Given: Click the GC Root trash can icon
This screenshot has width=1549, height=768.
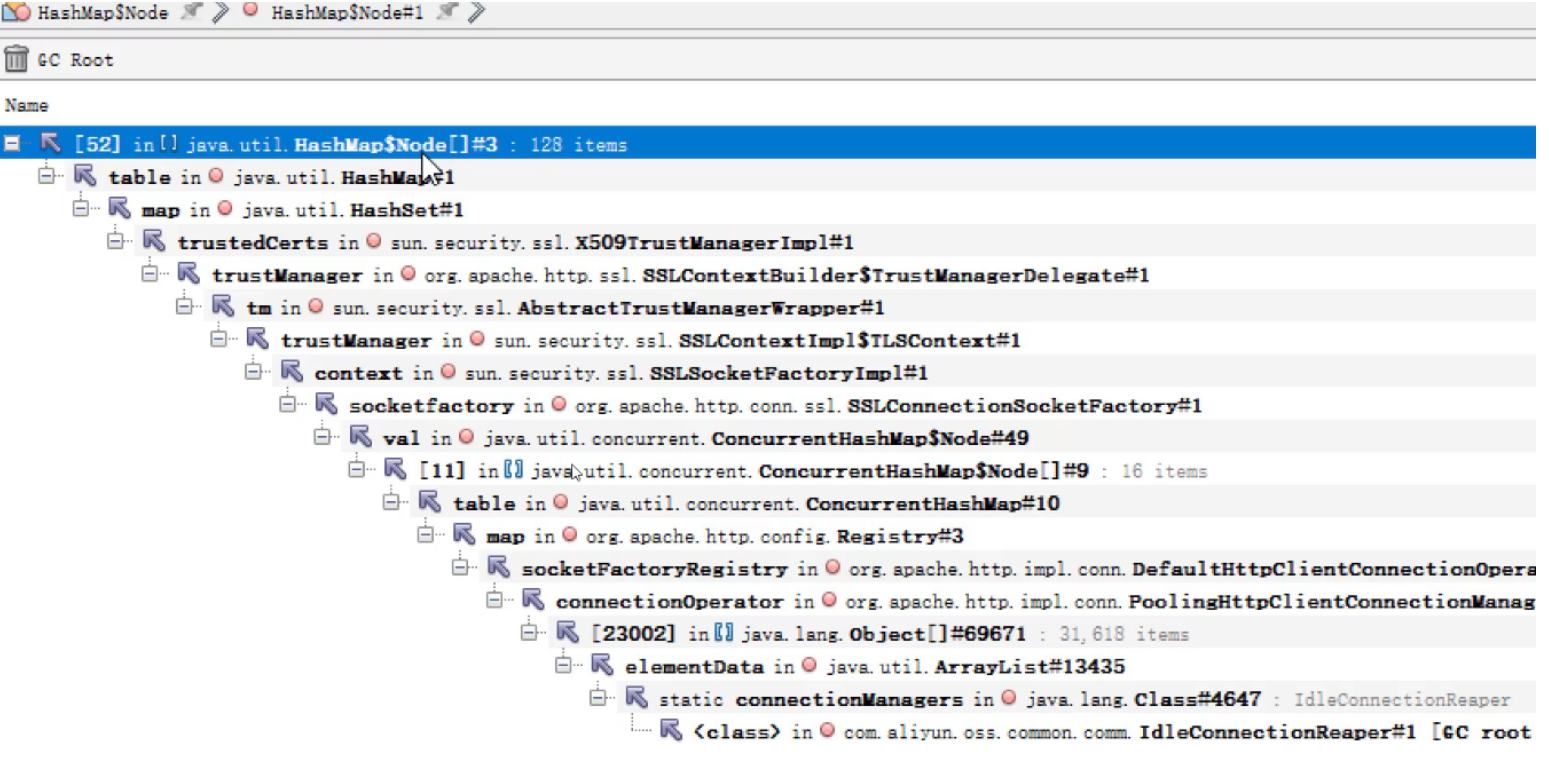Looking at the screenshot, I should pos(16,59).
